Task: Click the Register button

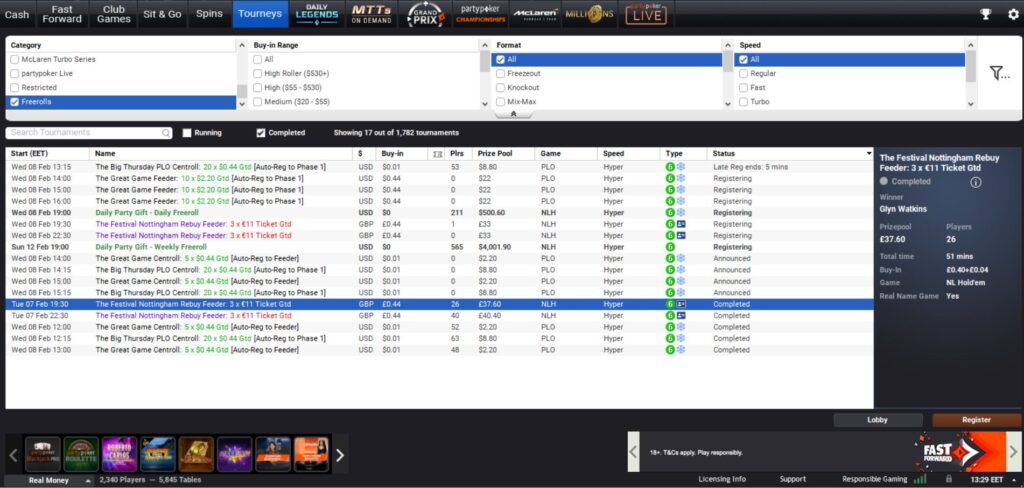Action: pyautogui.click(x=976, y=420)
